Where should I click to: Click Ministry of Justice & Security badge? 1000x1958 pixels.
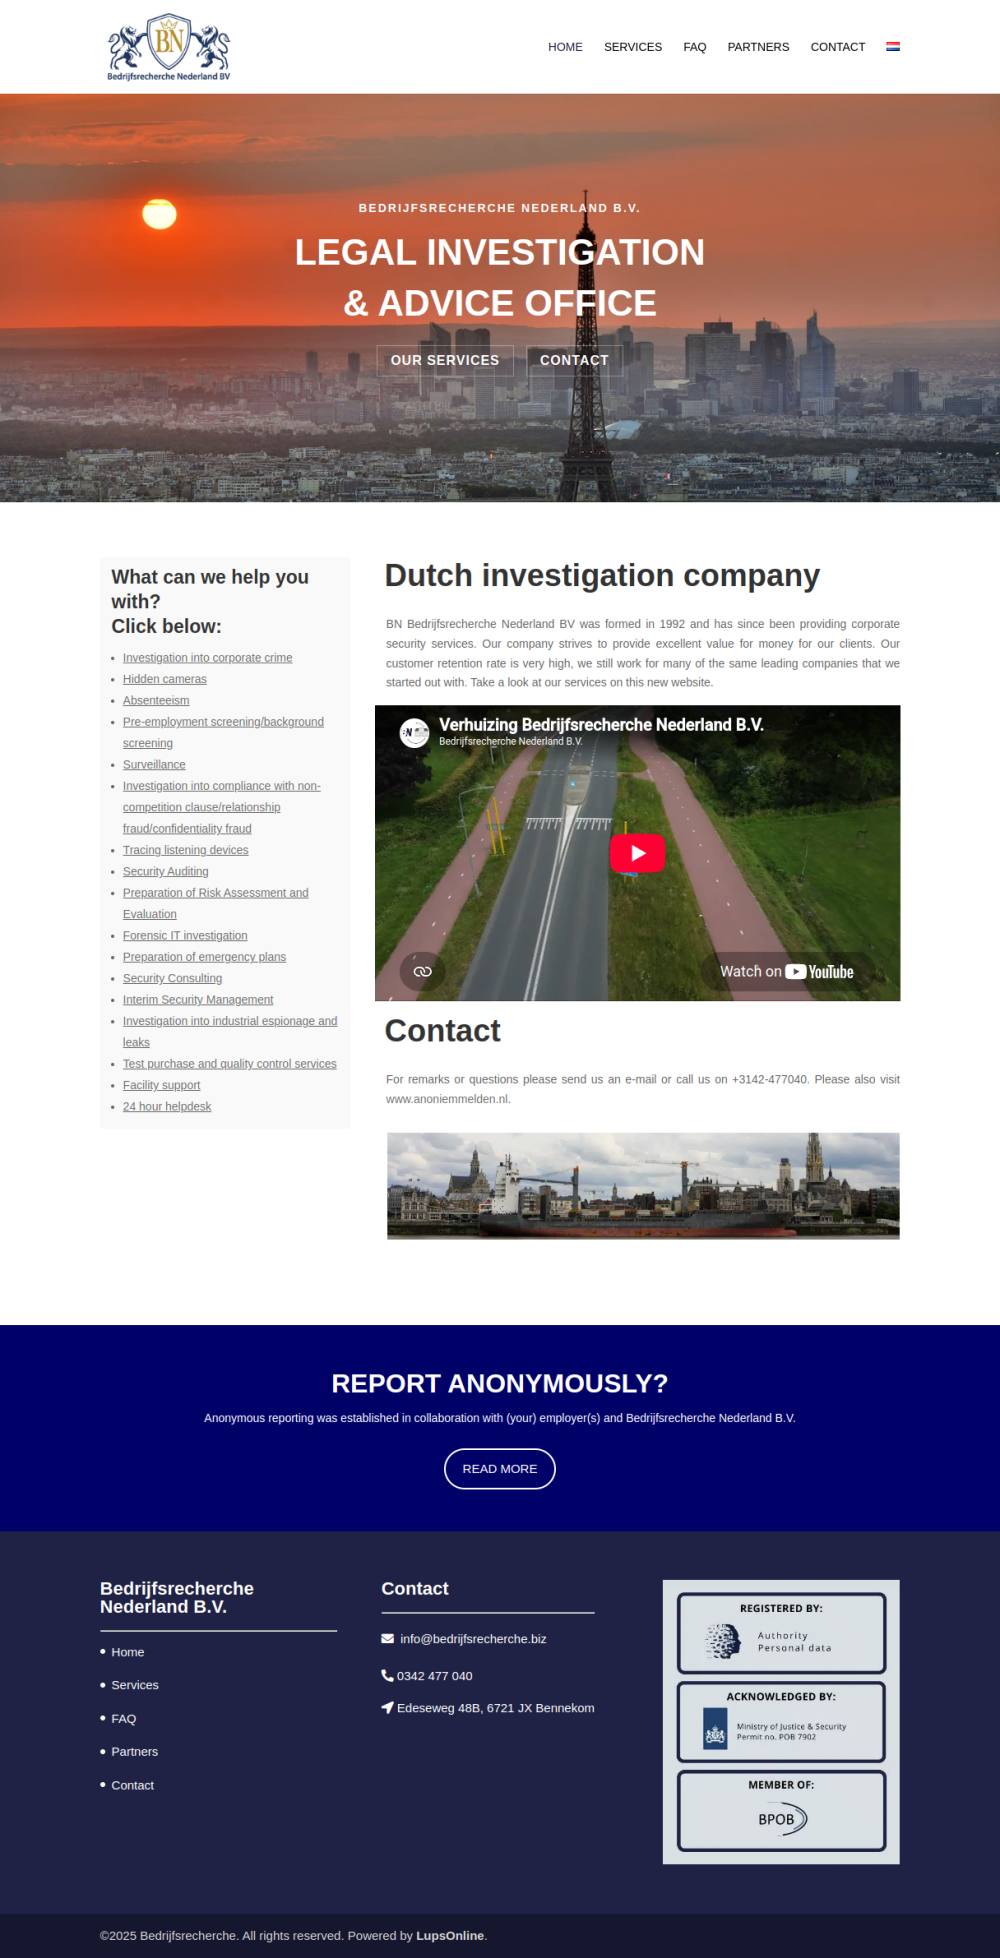[x=782, y=1722]
